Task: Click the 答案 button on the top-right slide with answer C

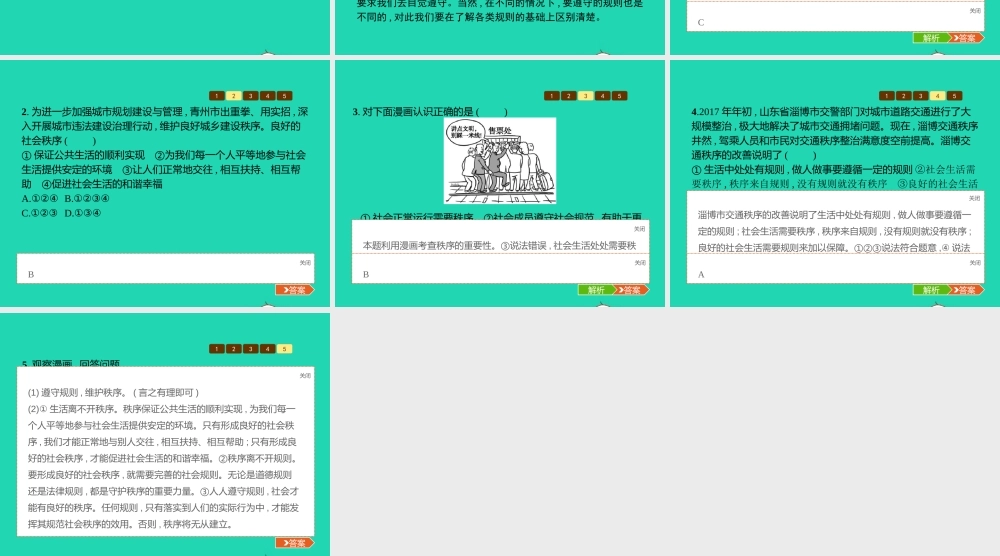Action: pos(966,38)
